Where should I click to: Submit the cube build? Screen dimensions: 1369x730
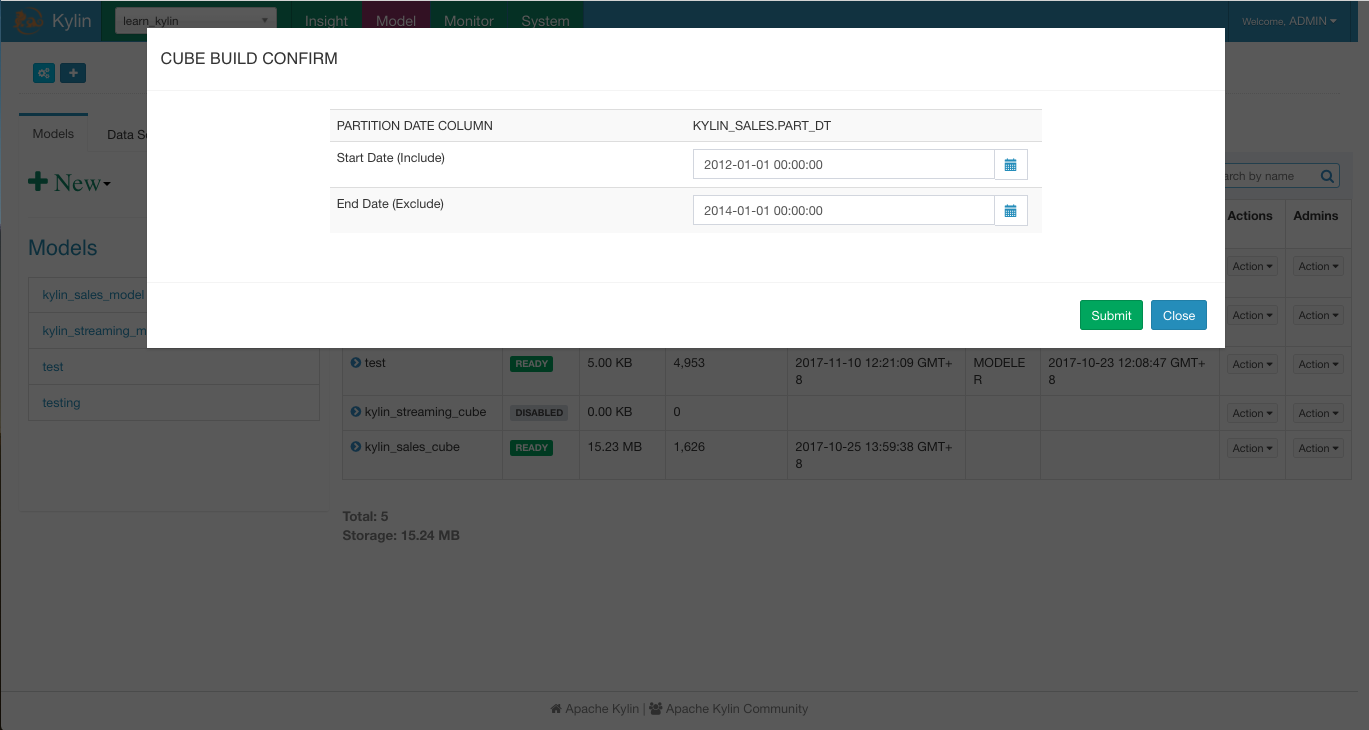pyautogui.click(x=1111, y=315)
